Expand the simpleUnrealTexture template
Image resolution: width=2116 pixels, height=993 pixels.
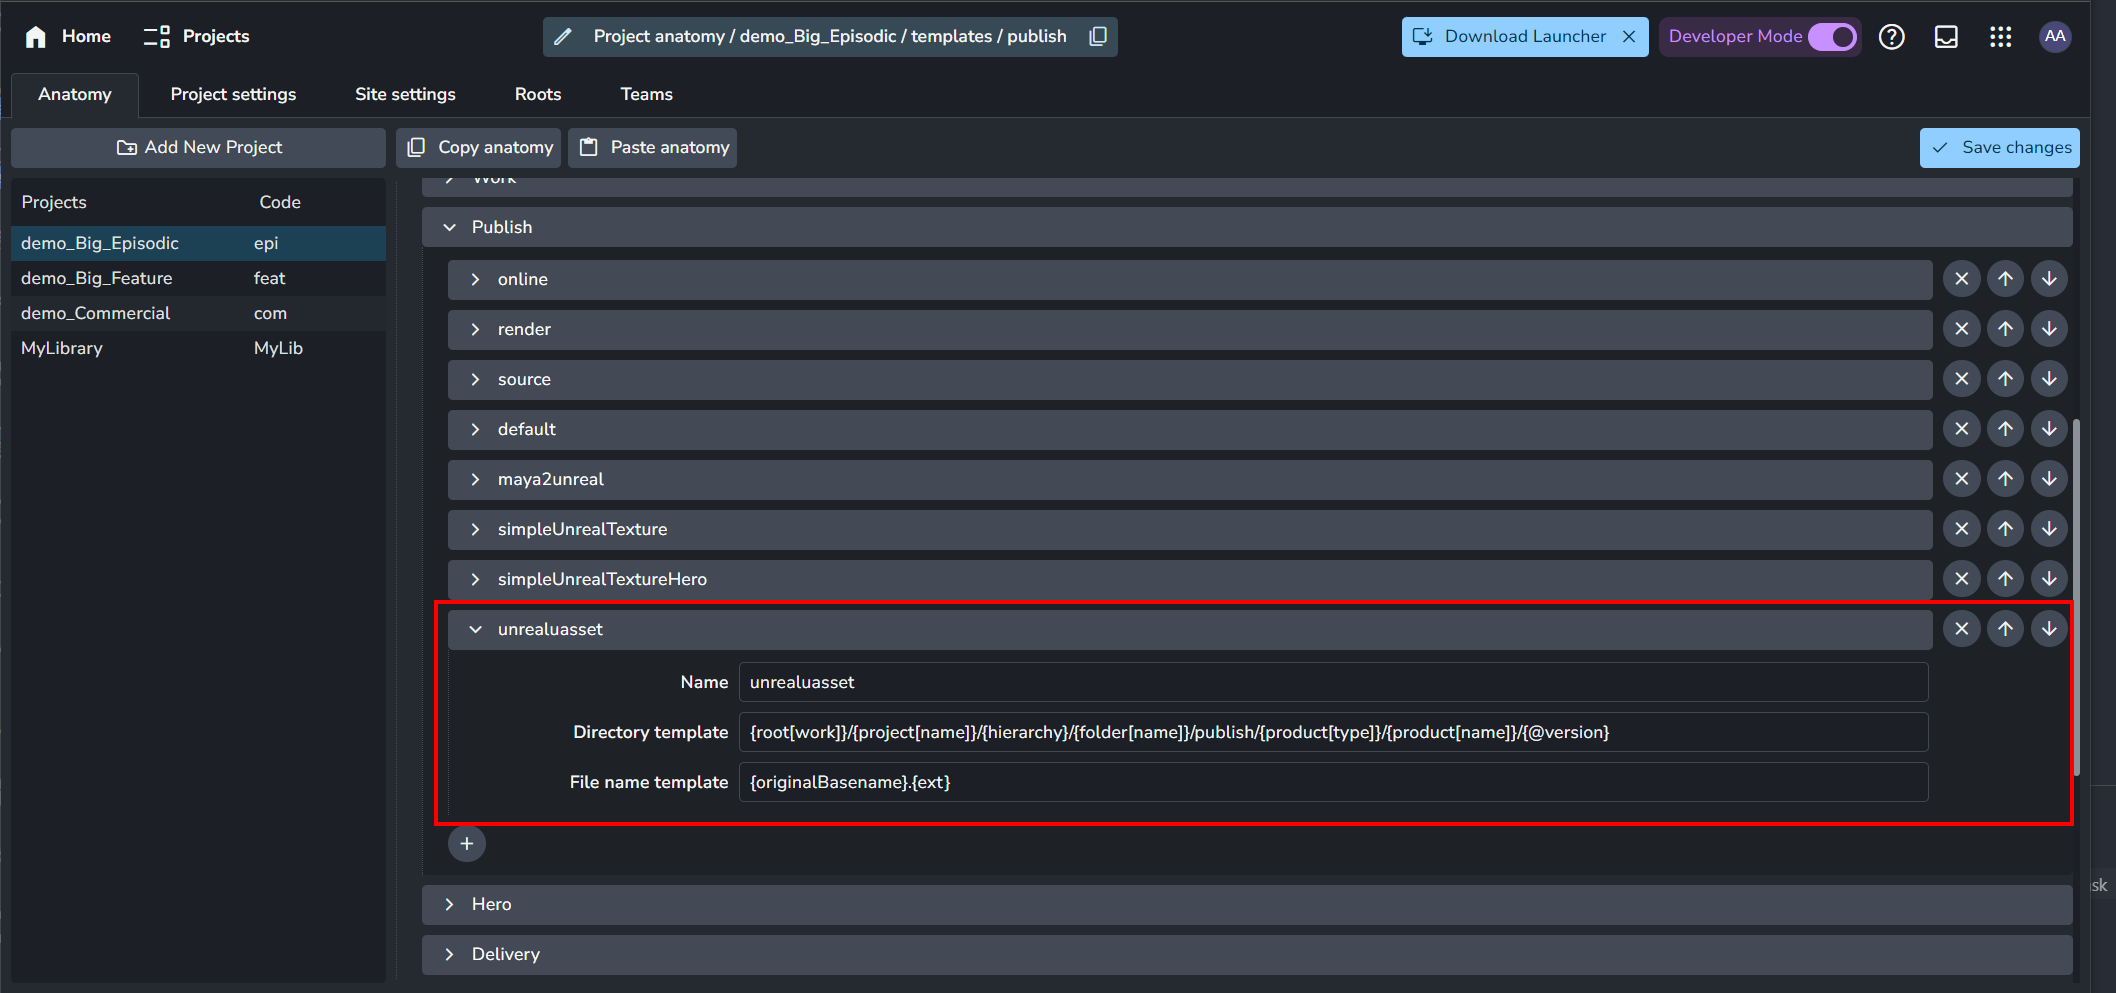click(x=476, y=529)
